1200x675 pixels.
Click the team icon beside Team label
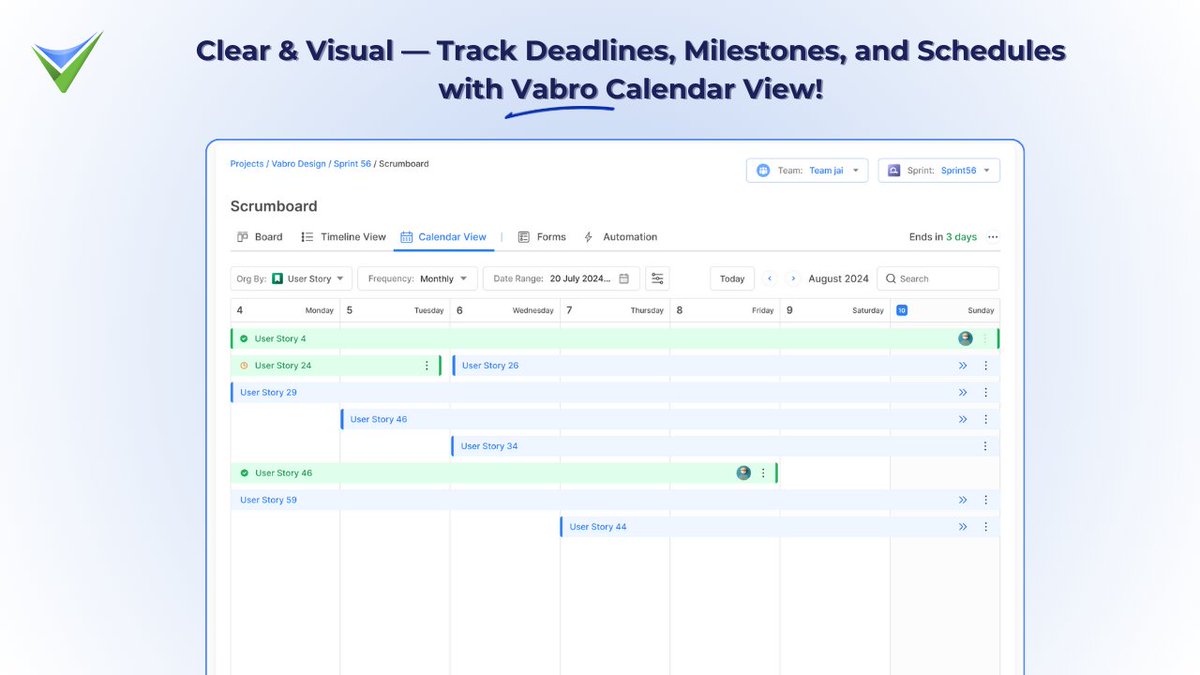(x=763, y=170)
